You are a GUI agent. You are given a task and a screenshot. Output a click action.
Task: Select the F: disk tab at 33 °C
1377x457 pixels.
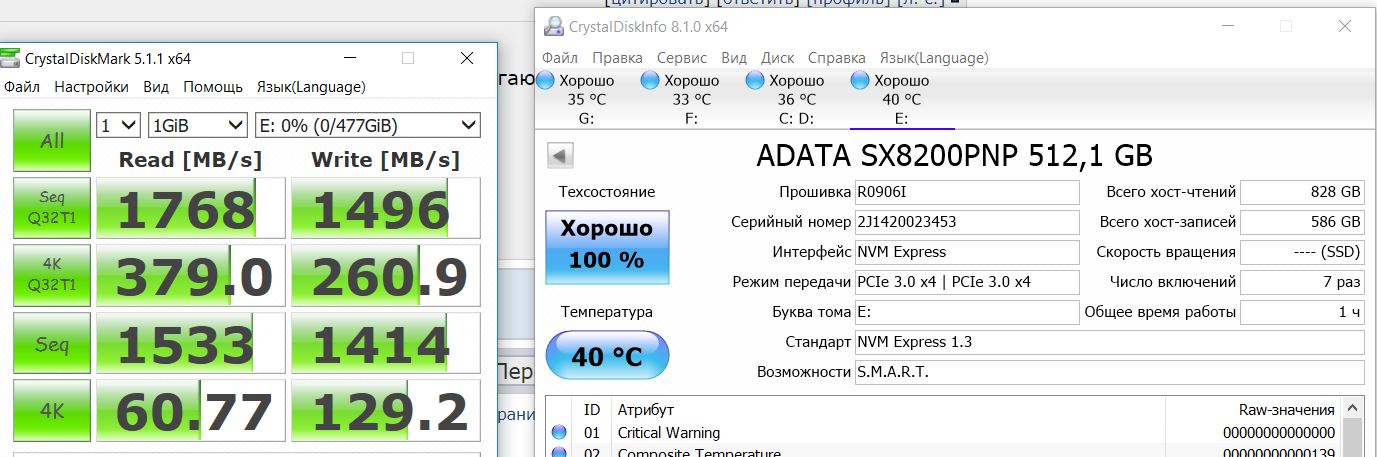692,100
